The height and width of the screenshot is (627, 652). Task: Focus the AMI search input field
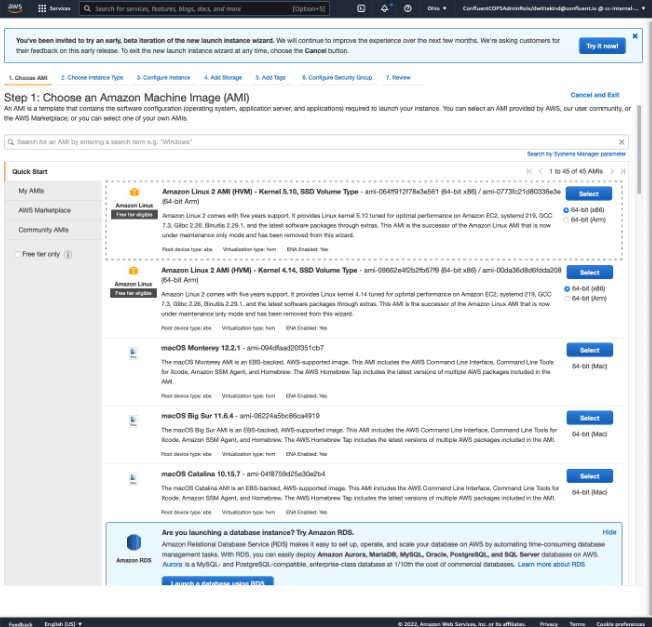coord(316,142)
